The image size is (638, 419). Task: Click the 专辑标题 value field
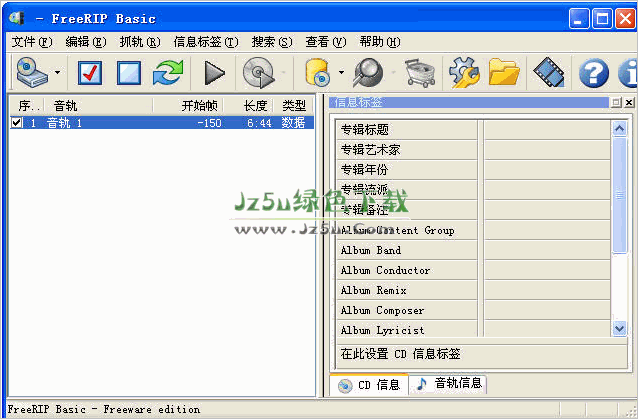point(547,130)
